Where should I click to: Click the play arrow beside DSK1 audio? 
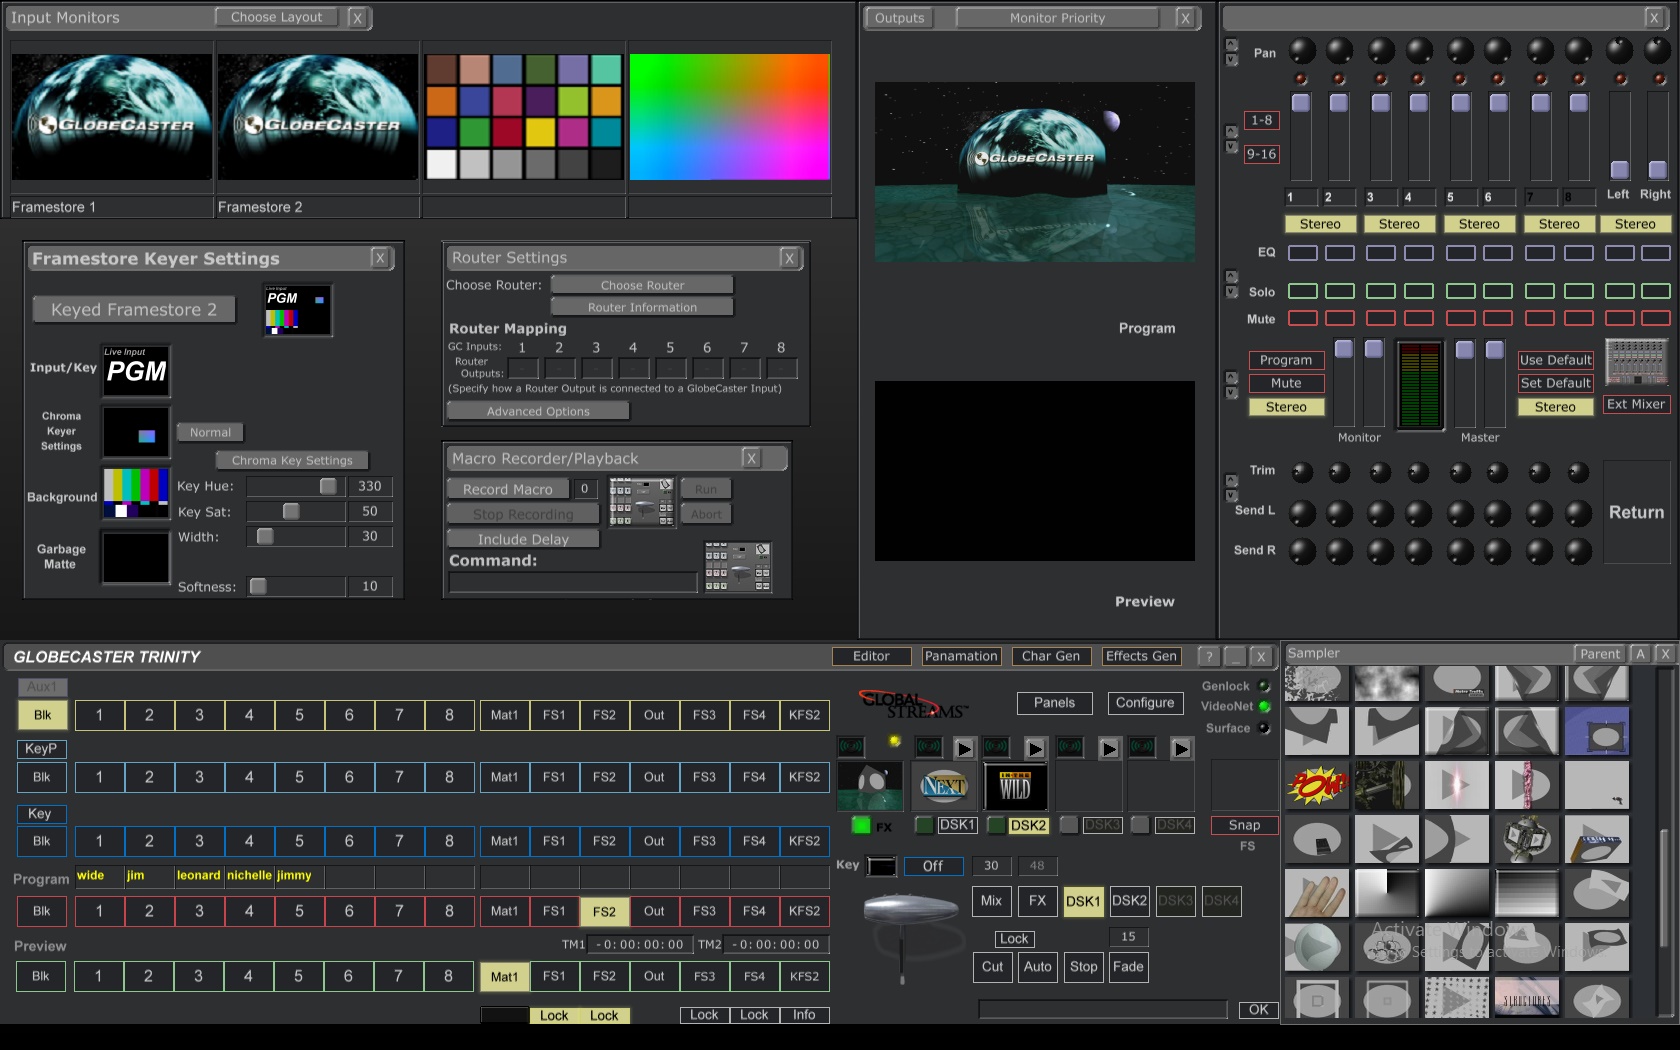(x=964, y=748)
